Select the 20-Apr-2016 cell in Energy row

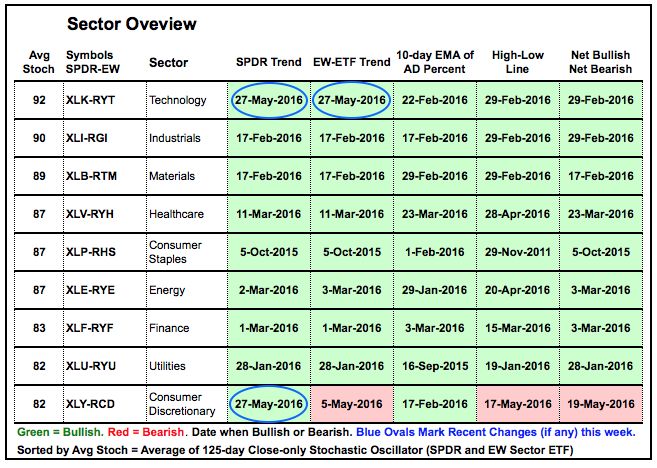click(x=517, y=290)
